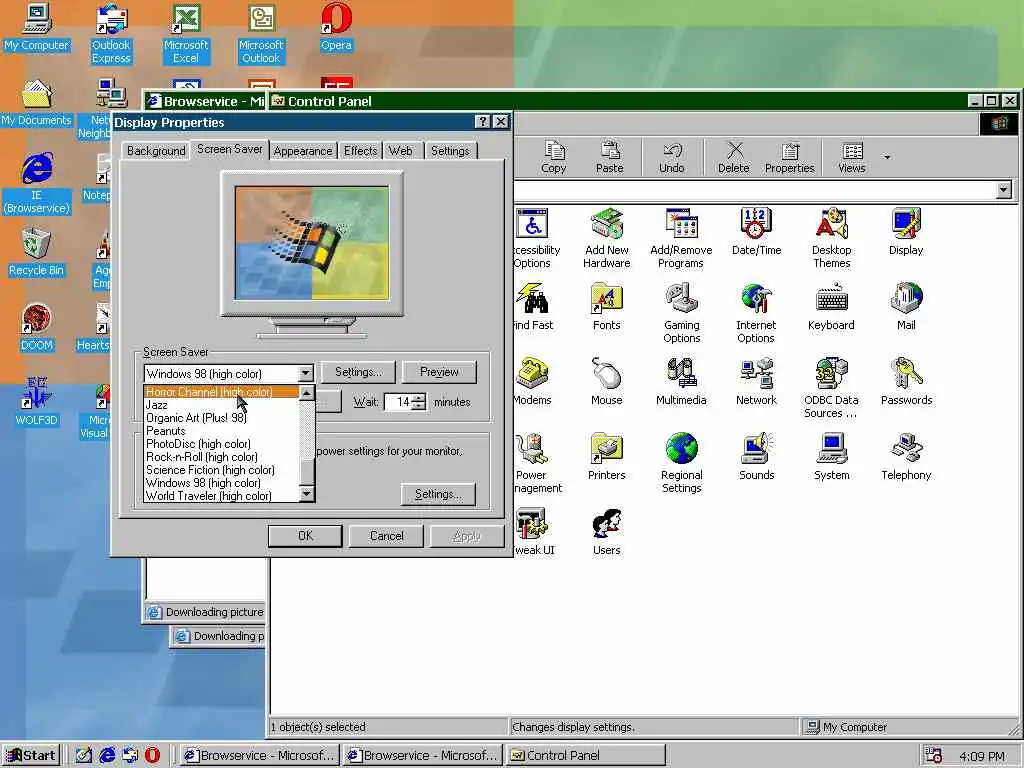Viewport: 1024px width, 768px height.
Task: Click the monitor power Settings... button
Action: [x=438, y=494]
